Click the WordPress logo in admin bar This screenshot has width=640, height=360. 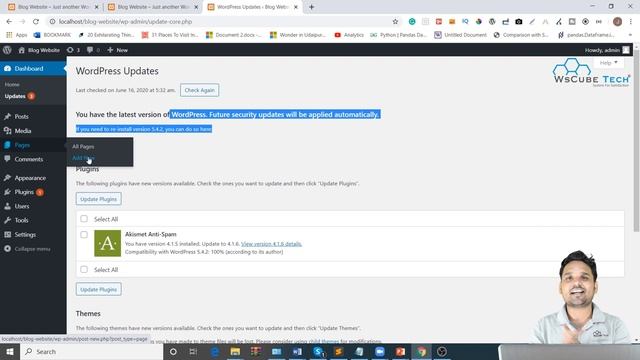(x=7, y=50)
